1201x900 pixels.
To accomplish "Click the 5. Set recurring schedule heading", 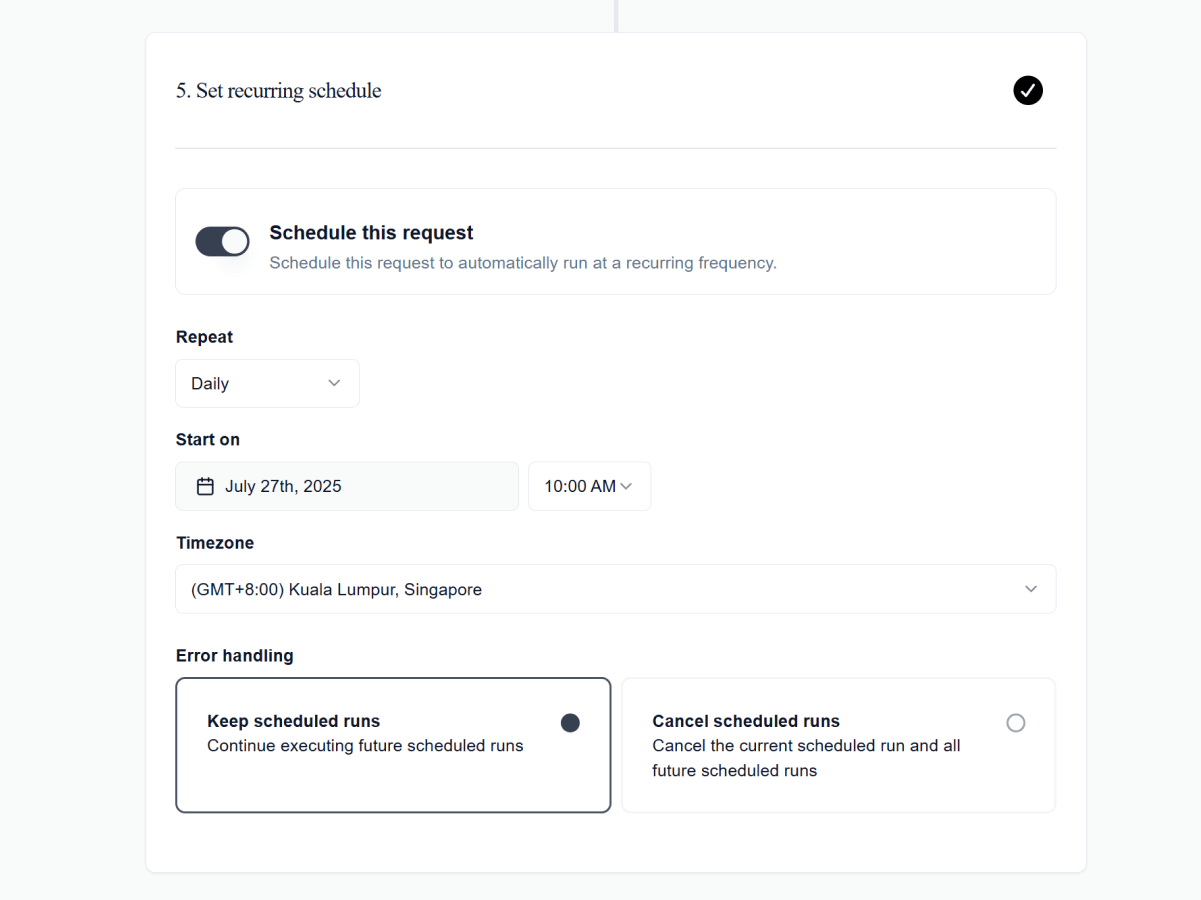I will tap(279, 91).
